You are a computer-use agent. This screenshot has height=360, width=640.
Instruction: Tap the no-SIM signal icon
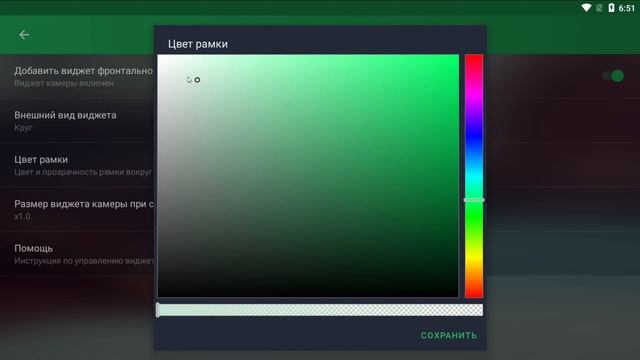[x=599, y=8]
